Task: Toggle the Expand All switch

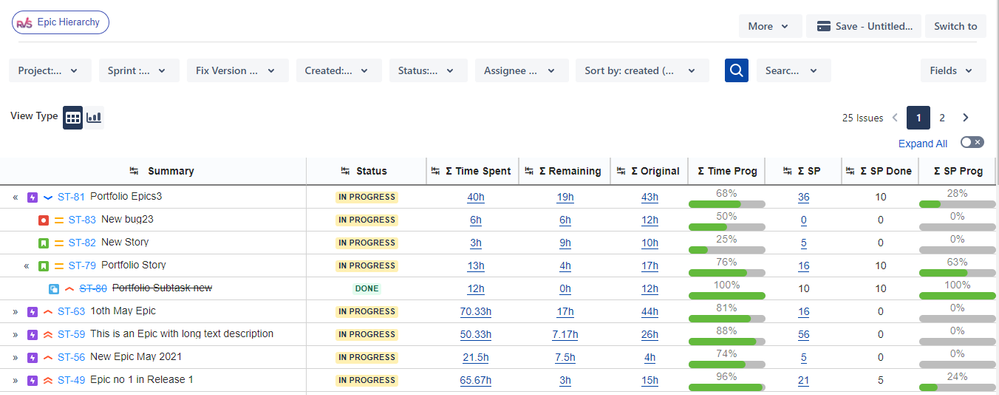Action: (972, 143)
